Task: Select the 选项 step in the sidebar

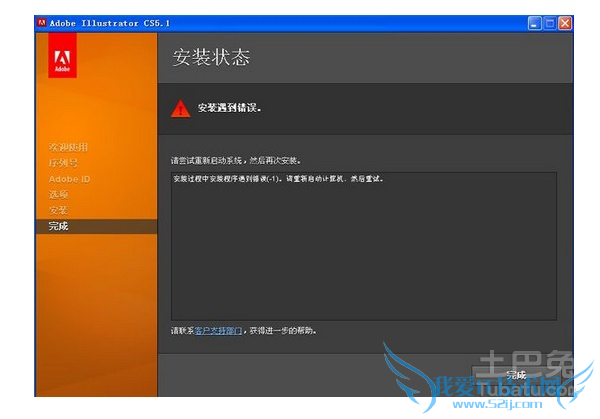Action: 59,195
